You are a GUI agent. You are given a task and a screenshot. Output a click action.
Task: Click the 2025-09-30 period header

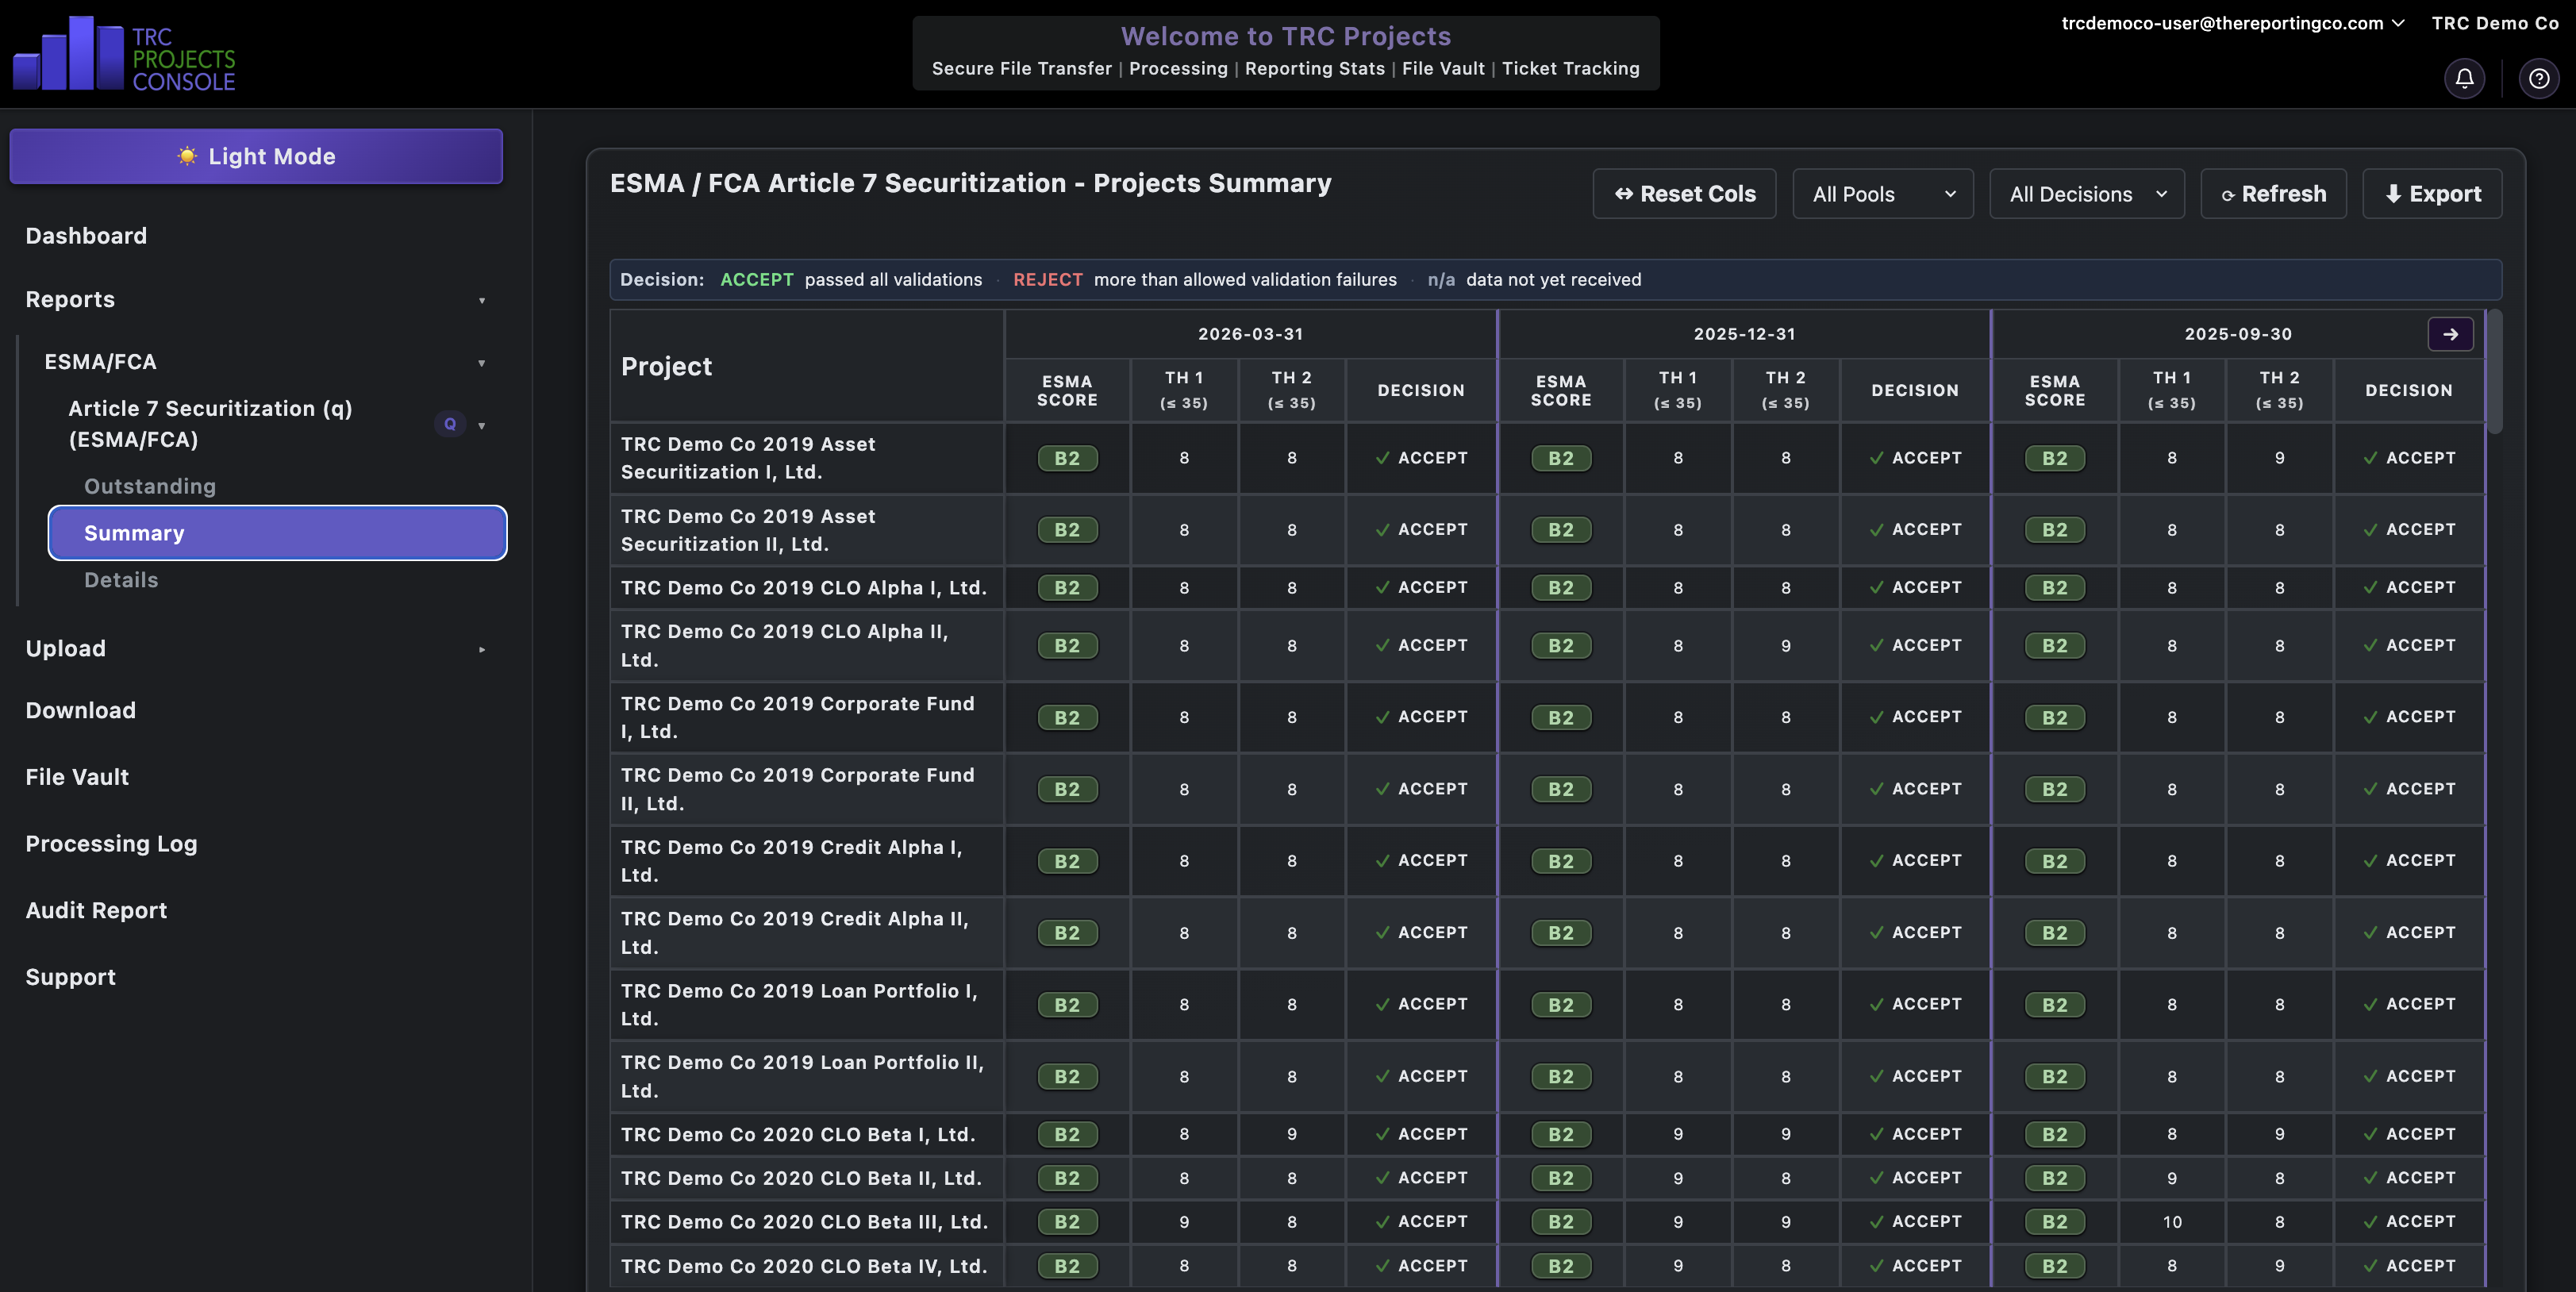2238,334
